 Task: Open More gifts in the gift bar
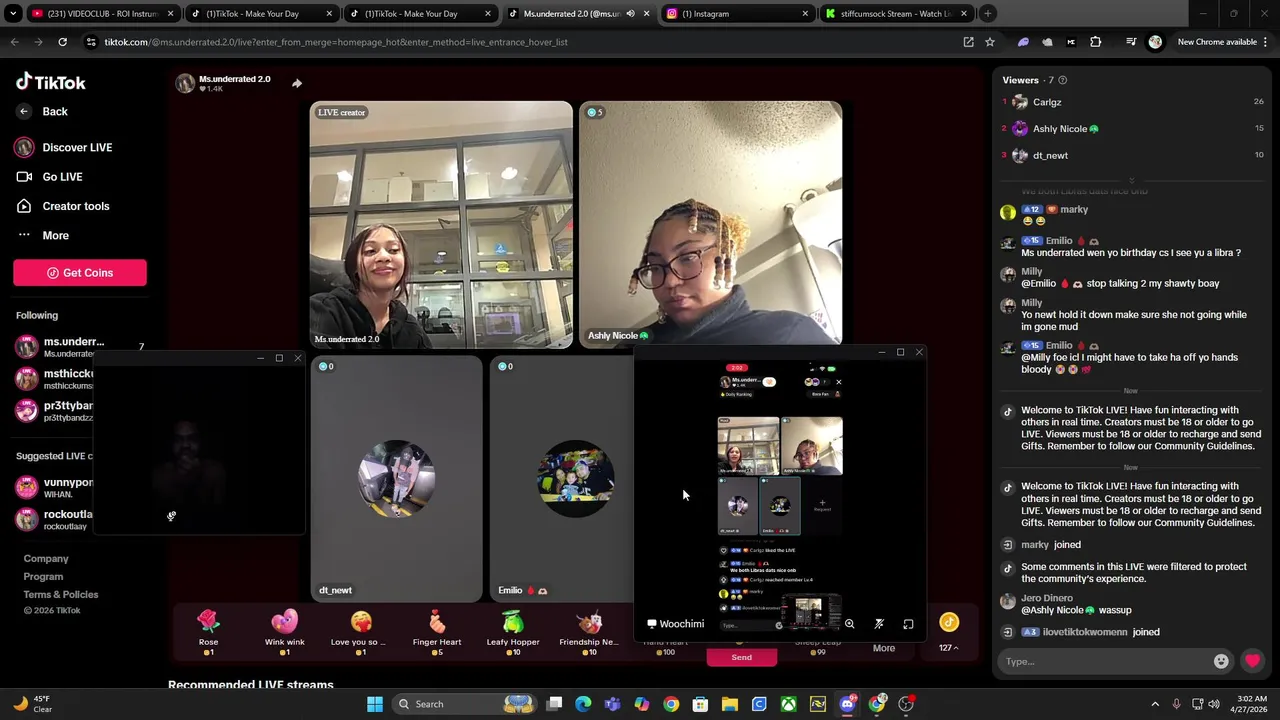(884, 648)
